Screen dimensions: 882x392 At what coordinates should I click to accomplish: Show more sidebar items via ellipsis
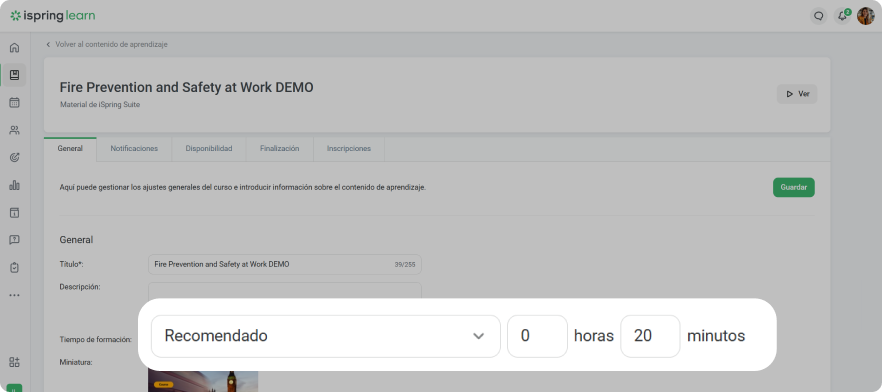[15, 295]
